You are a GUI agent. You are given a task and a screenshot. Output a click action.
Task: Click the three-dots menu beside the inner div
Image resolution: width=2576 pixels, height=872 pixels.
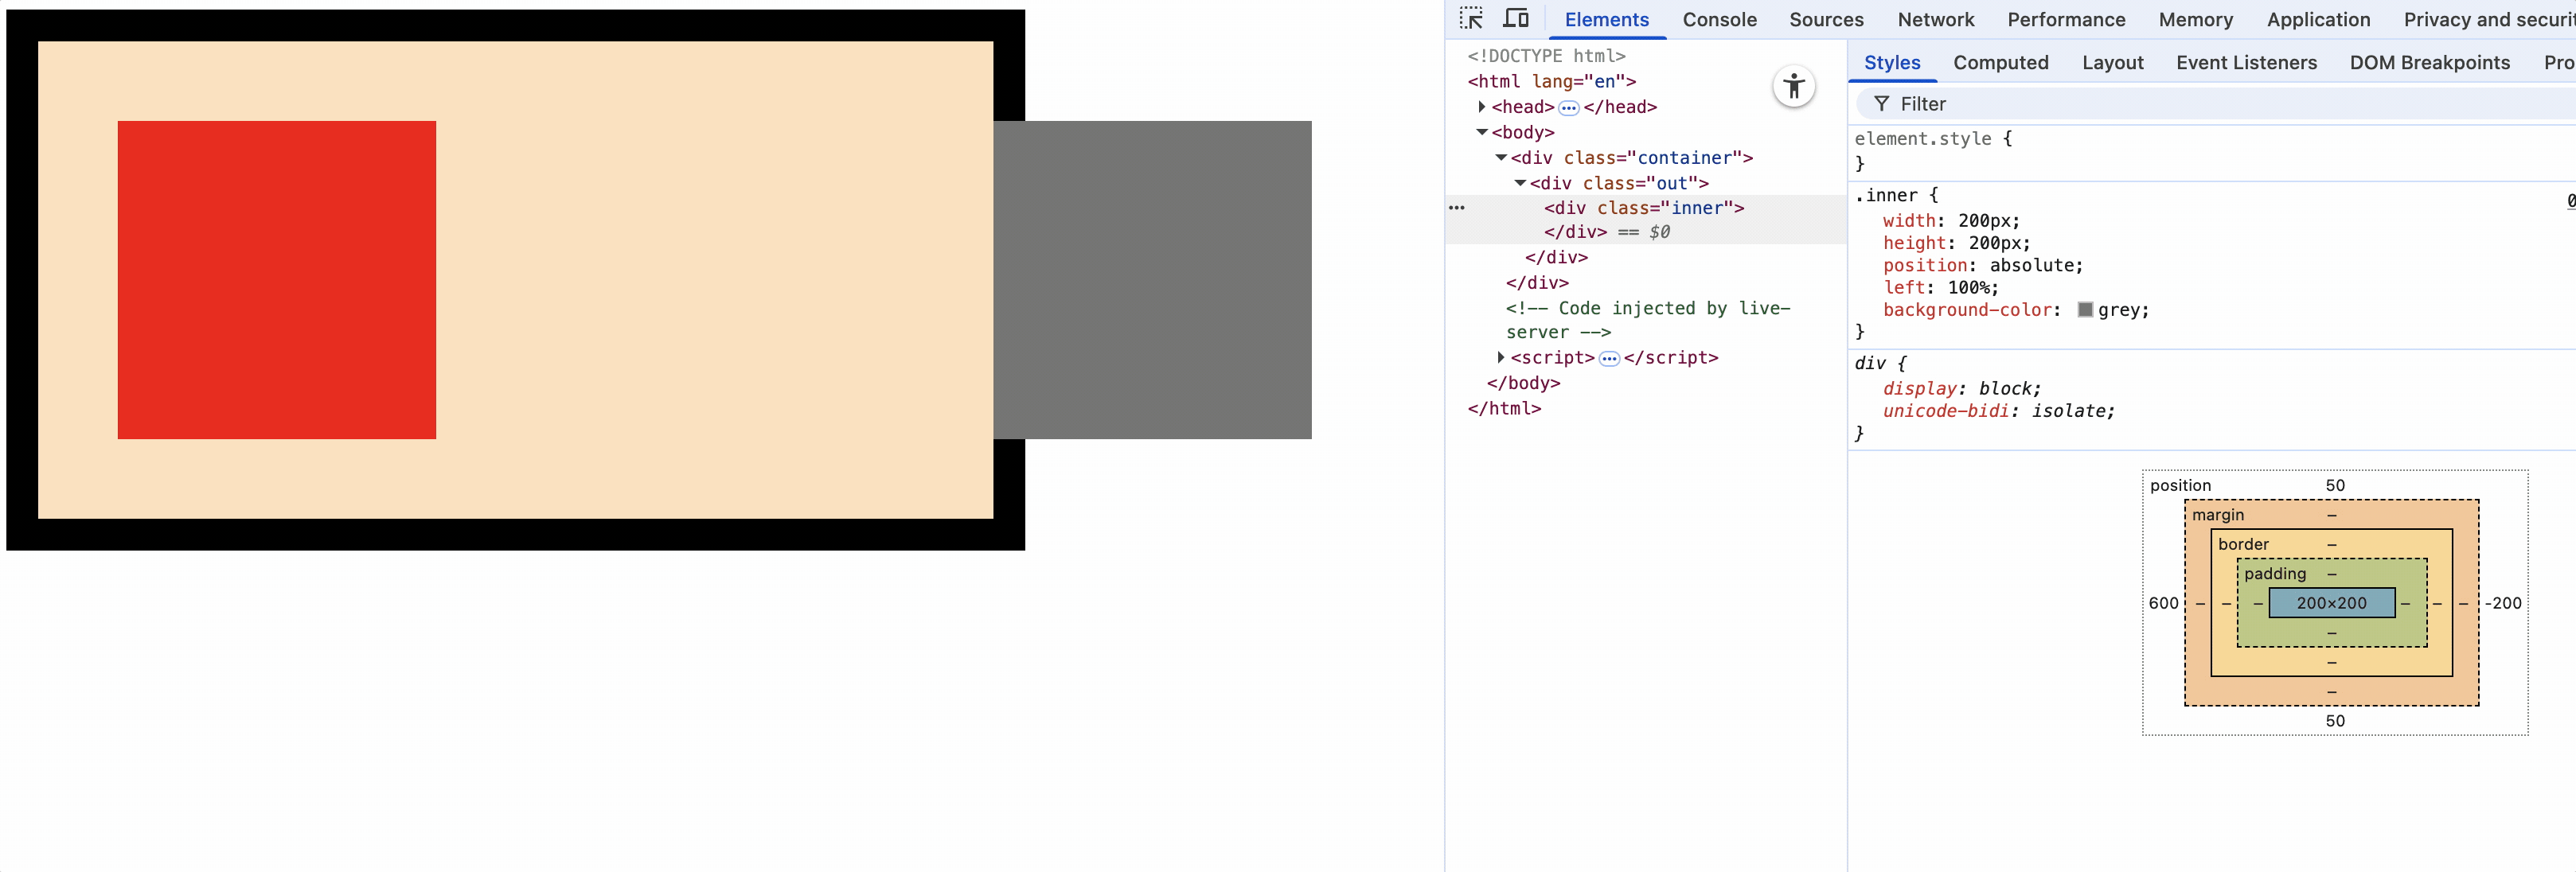pyautogui.click(x=1457, y=208)
